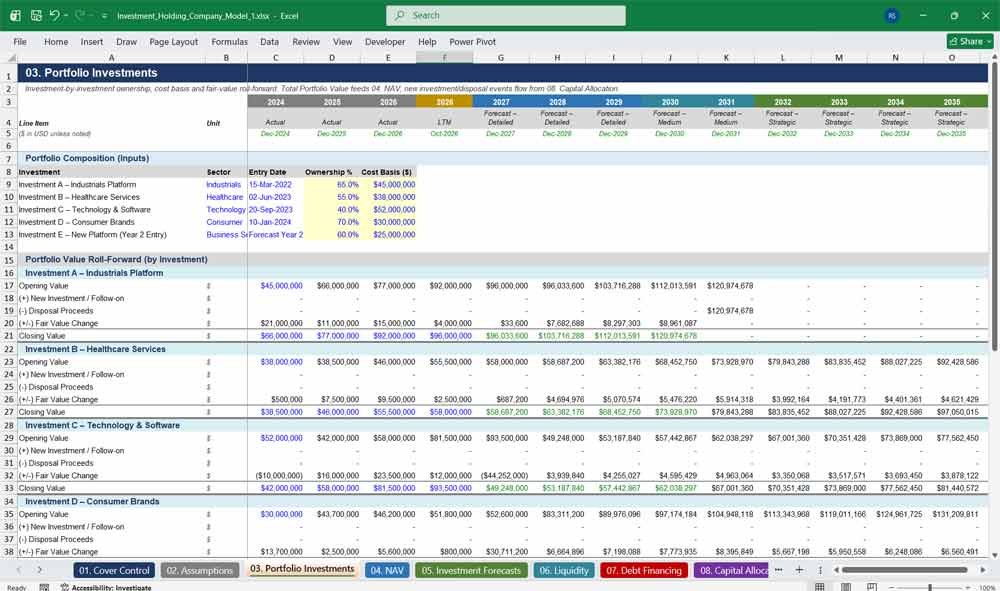Select row 21 header
Screen dimensions: 1000x591
coord(9,336)
